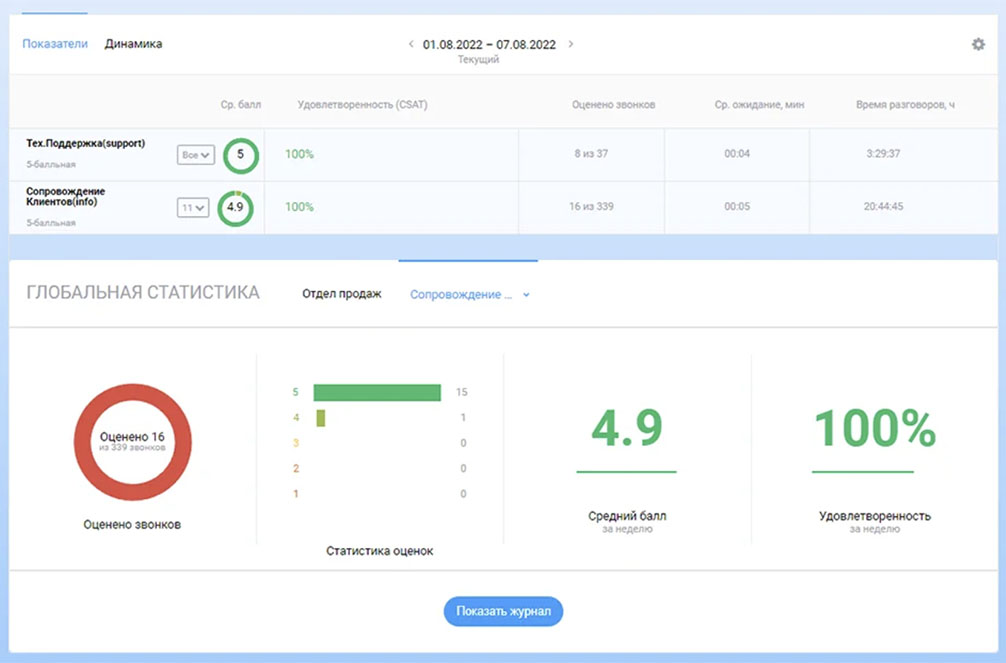Switch to the Динамика tab
The image size is (1006, 663).
coord(135,44)
